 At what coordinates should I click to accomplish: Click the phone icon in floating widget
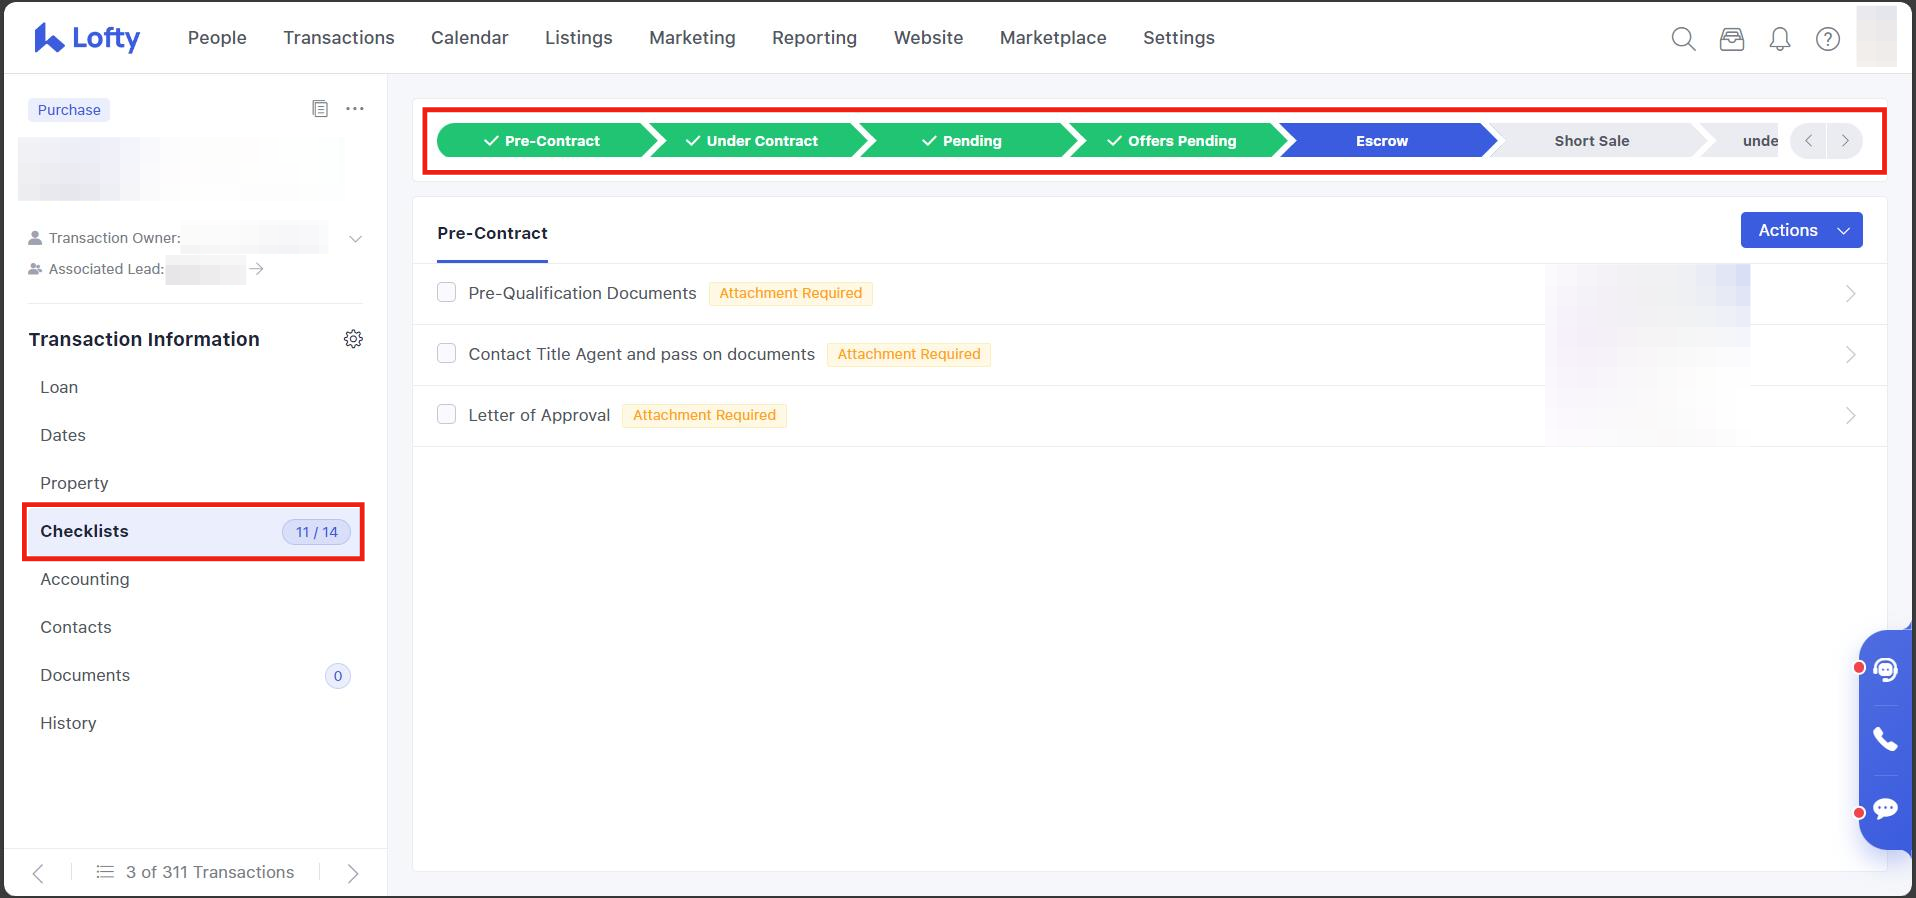pyautogui.click(x=1885, y=739)
